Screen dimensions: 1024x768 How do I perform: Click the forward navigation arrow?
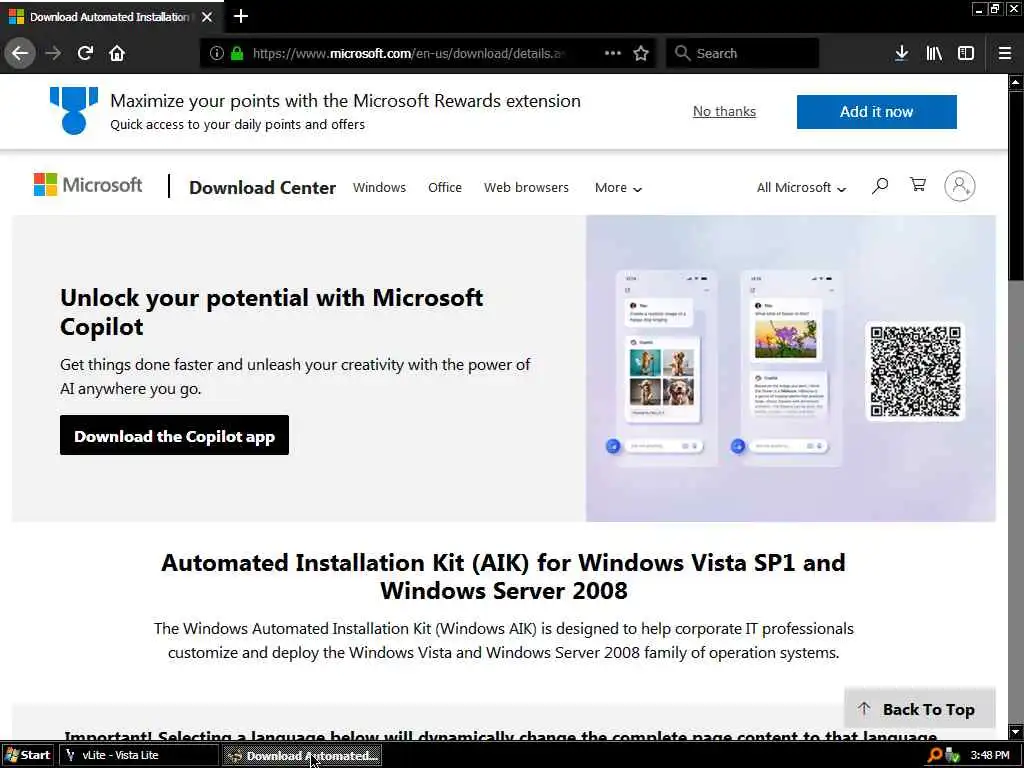point(53,53)
